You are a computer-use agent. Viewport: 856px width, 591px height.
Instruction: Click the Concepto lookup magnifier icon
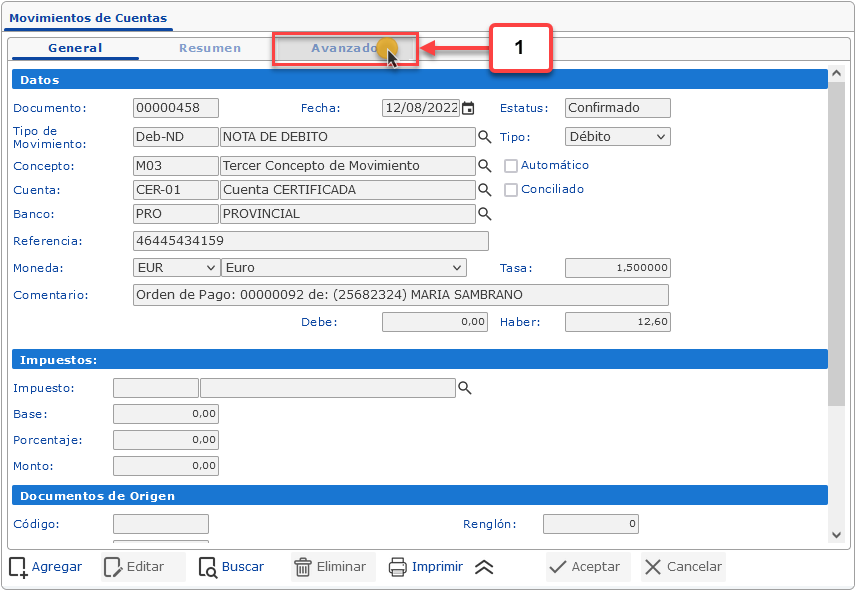tap(485, 166)
